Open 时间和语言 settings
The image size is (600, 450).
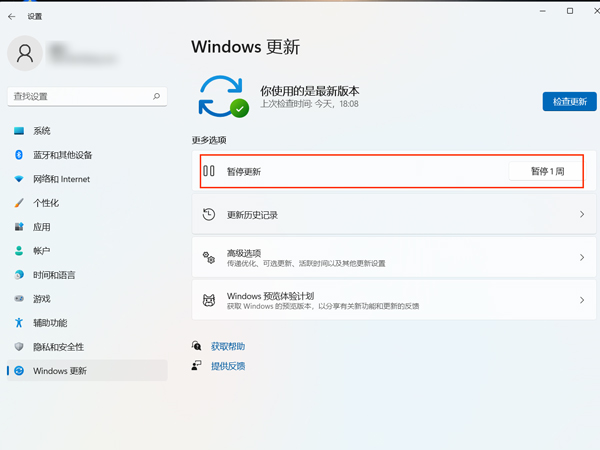[87, 275]
